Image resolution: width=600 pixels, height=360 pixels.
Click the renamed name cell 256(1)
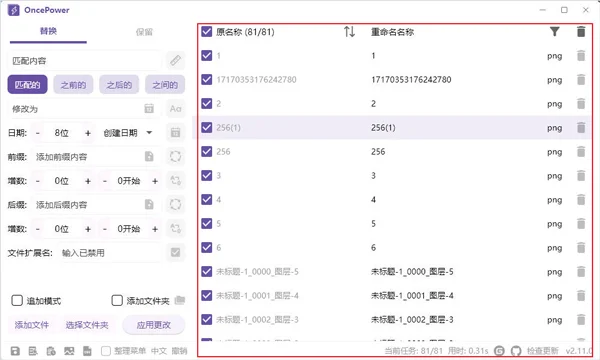point(383,127)
